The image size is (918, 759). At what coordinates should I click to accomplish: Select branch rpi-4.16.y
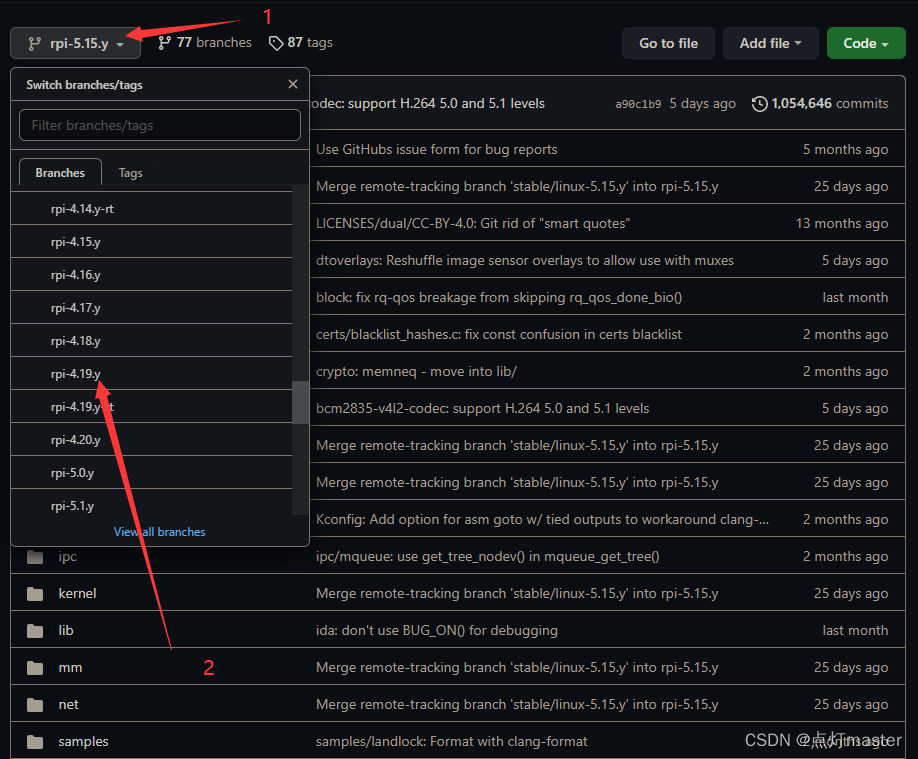tap(151, 275)
